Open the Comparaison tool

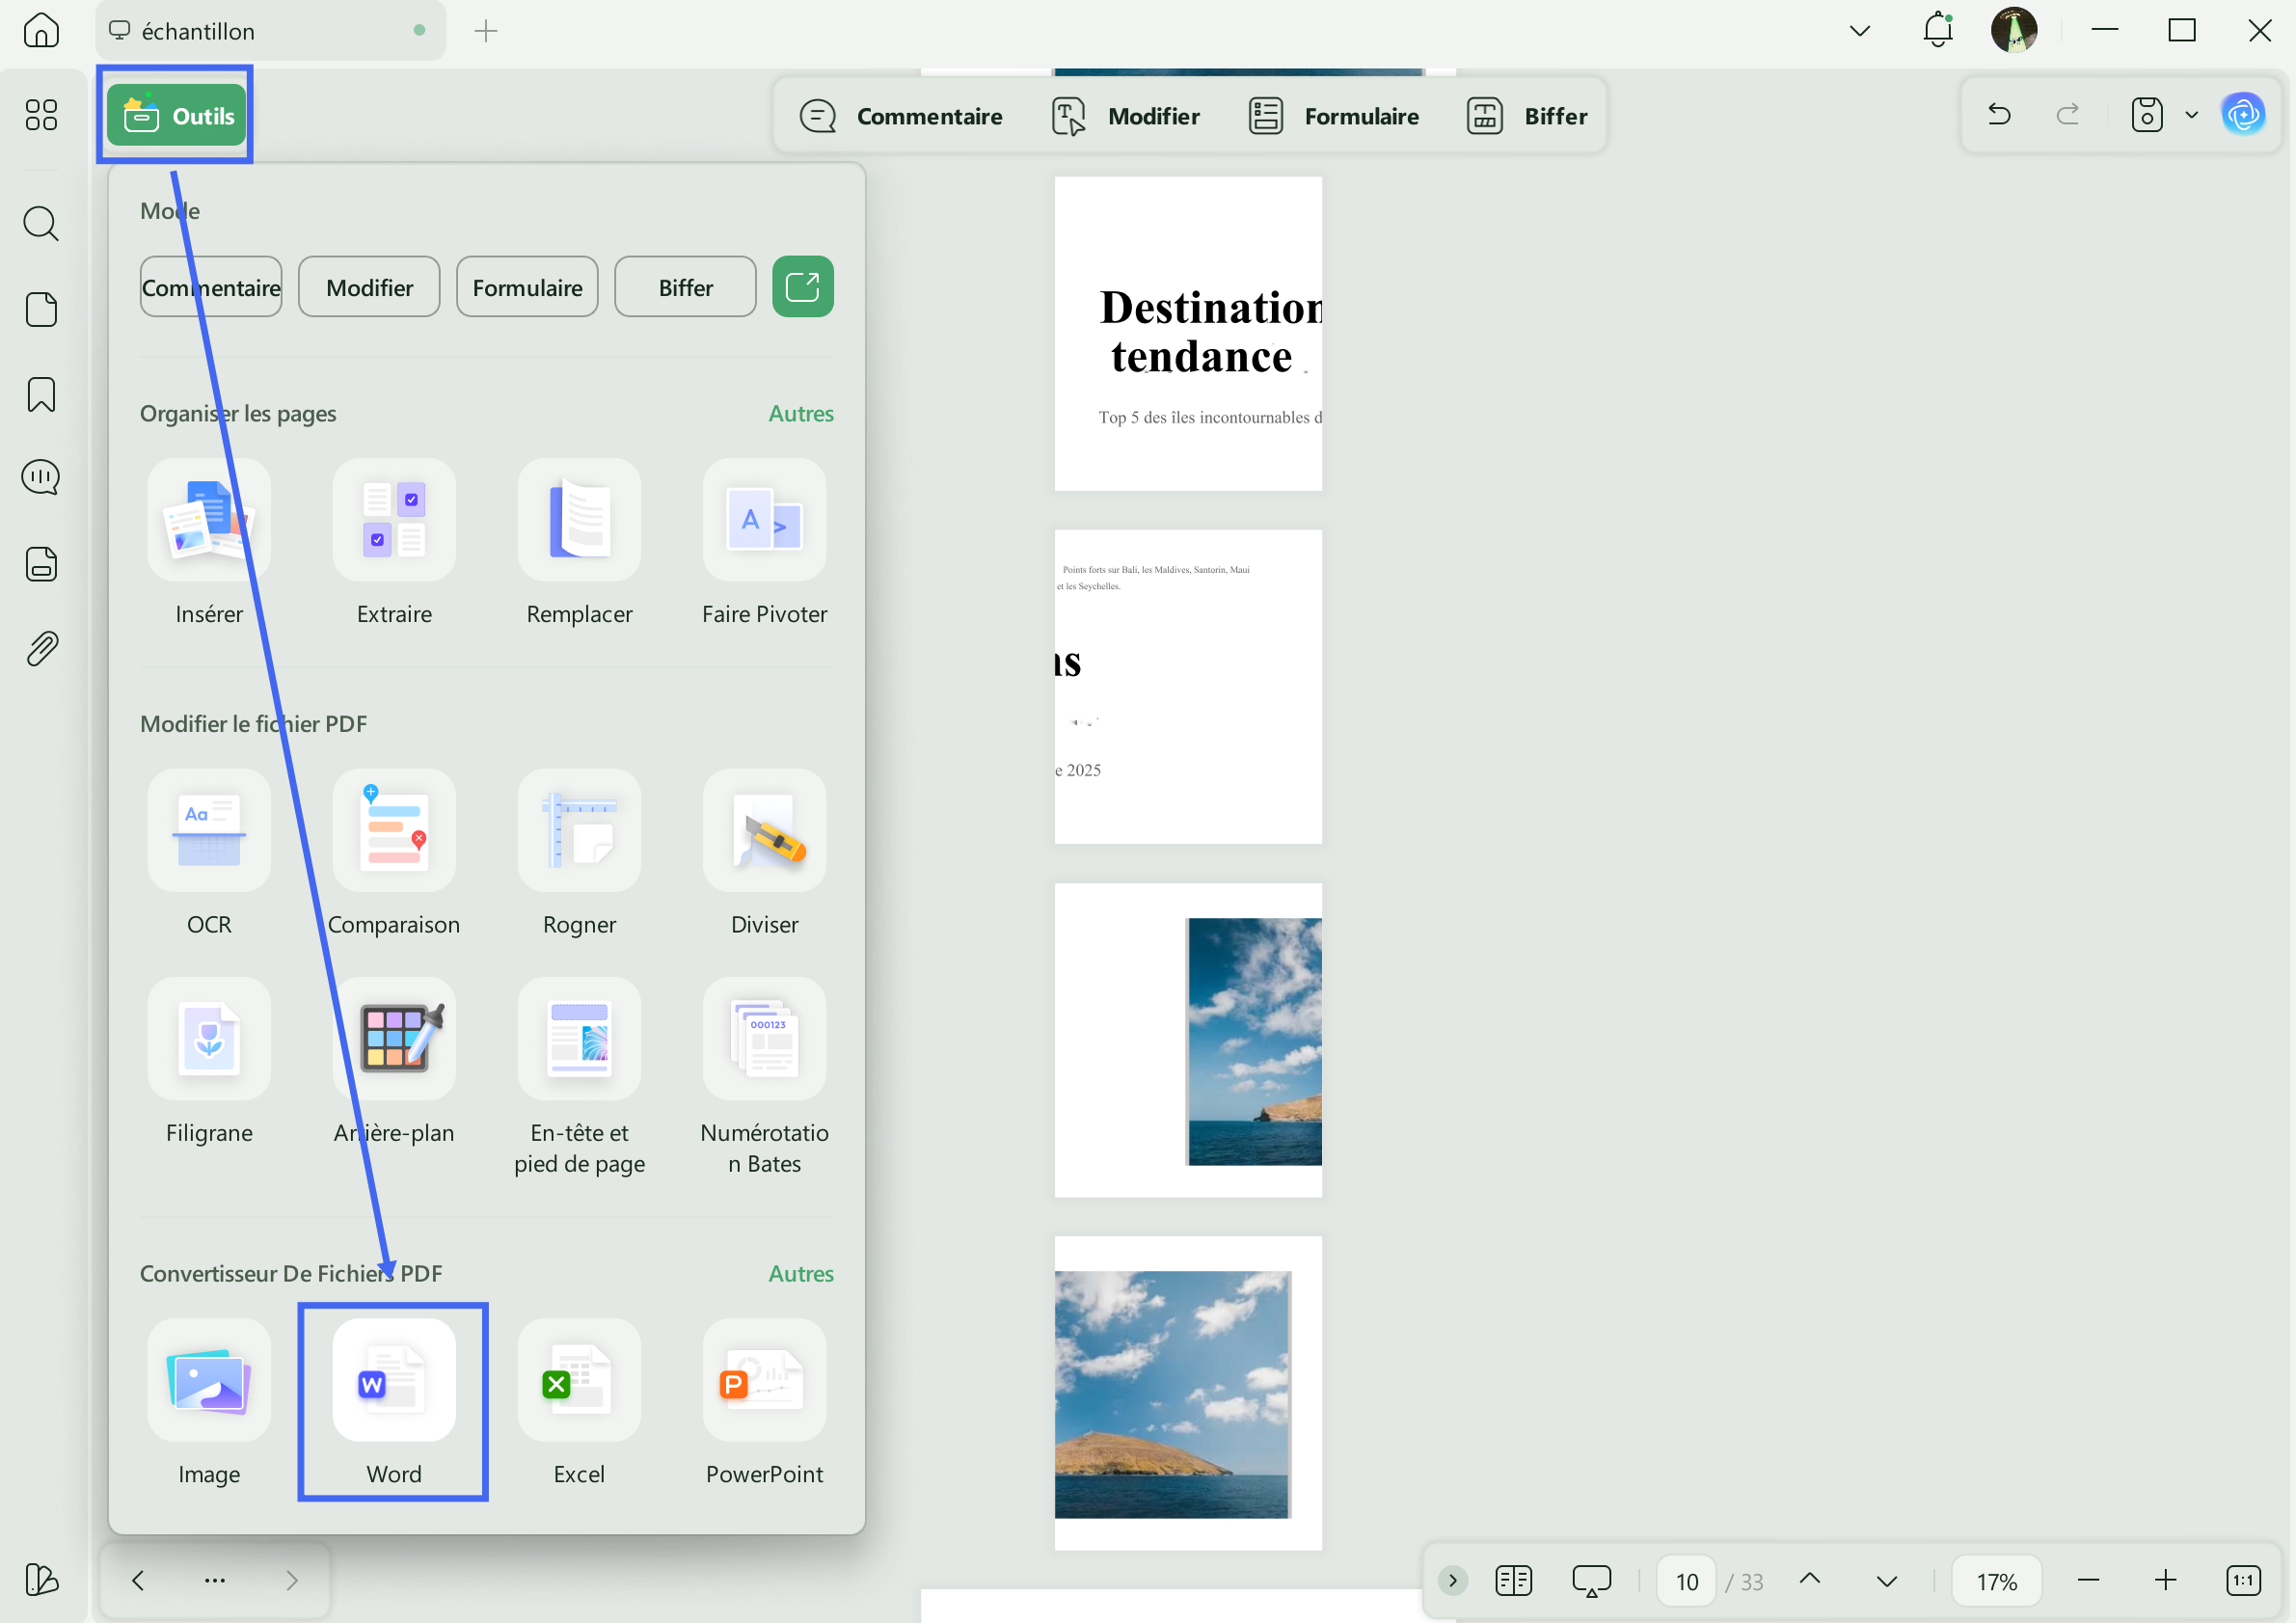(x=394, y=830)
